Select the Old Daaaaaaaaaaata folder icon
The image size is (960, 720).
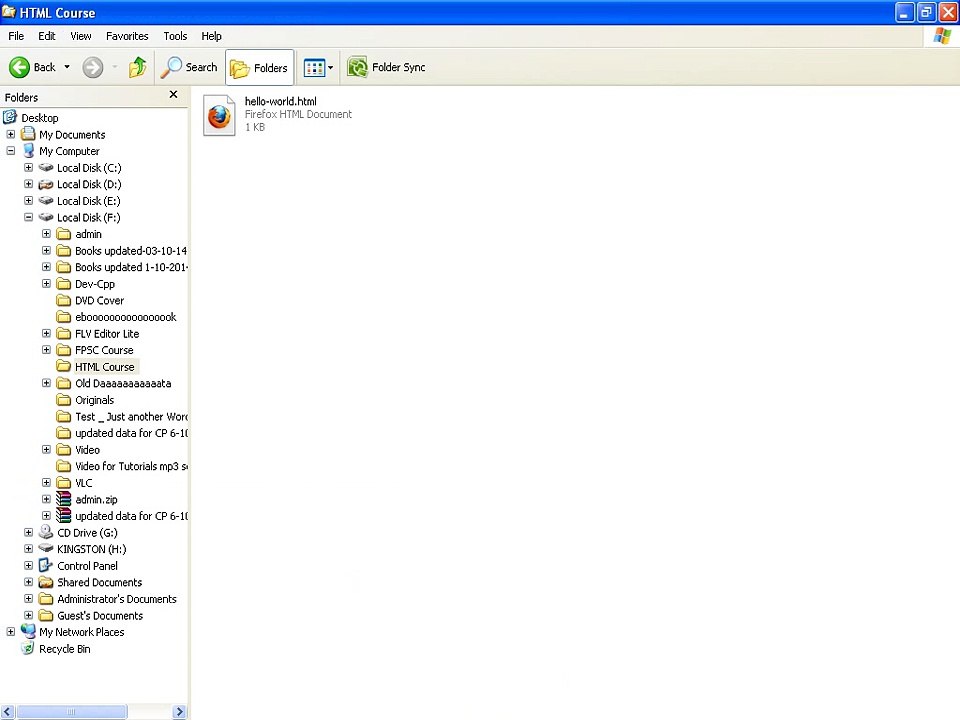click(x=64, y=383)
